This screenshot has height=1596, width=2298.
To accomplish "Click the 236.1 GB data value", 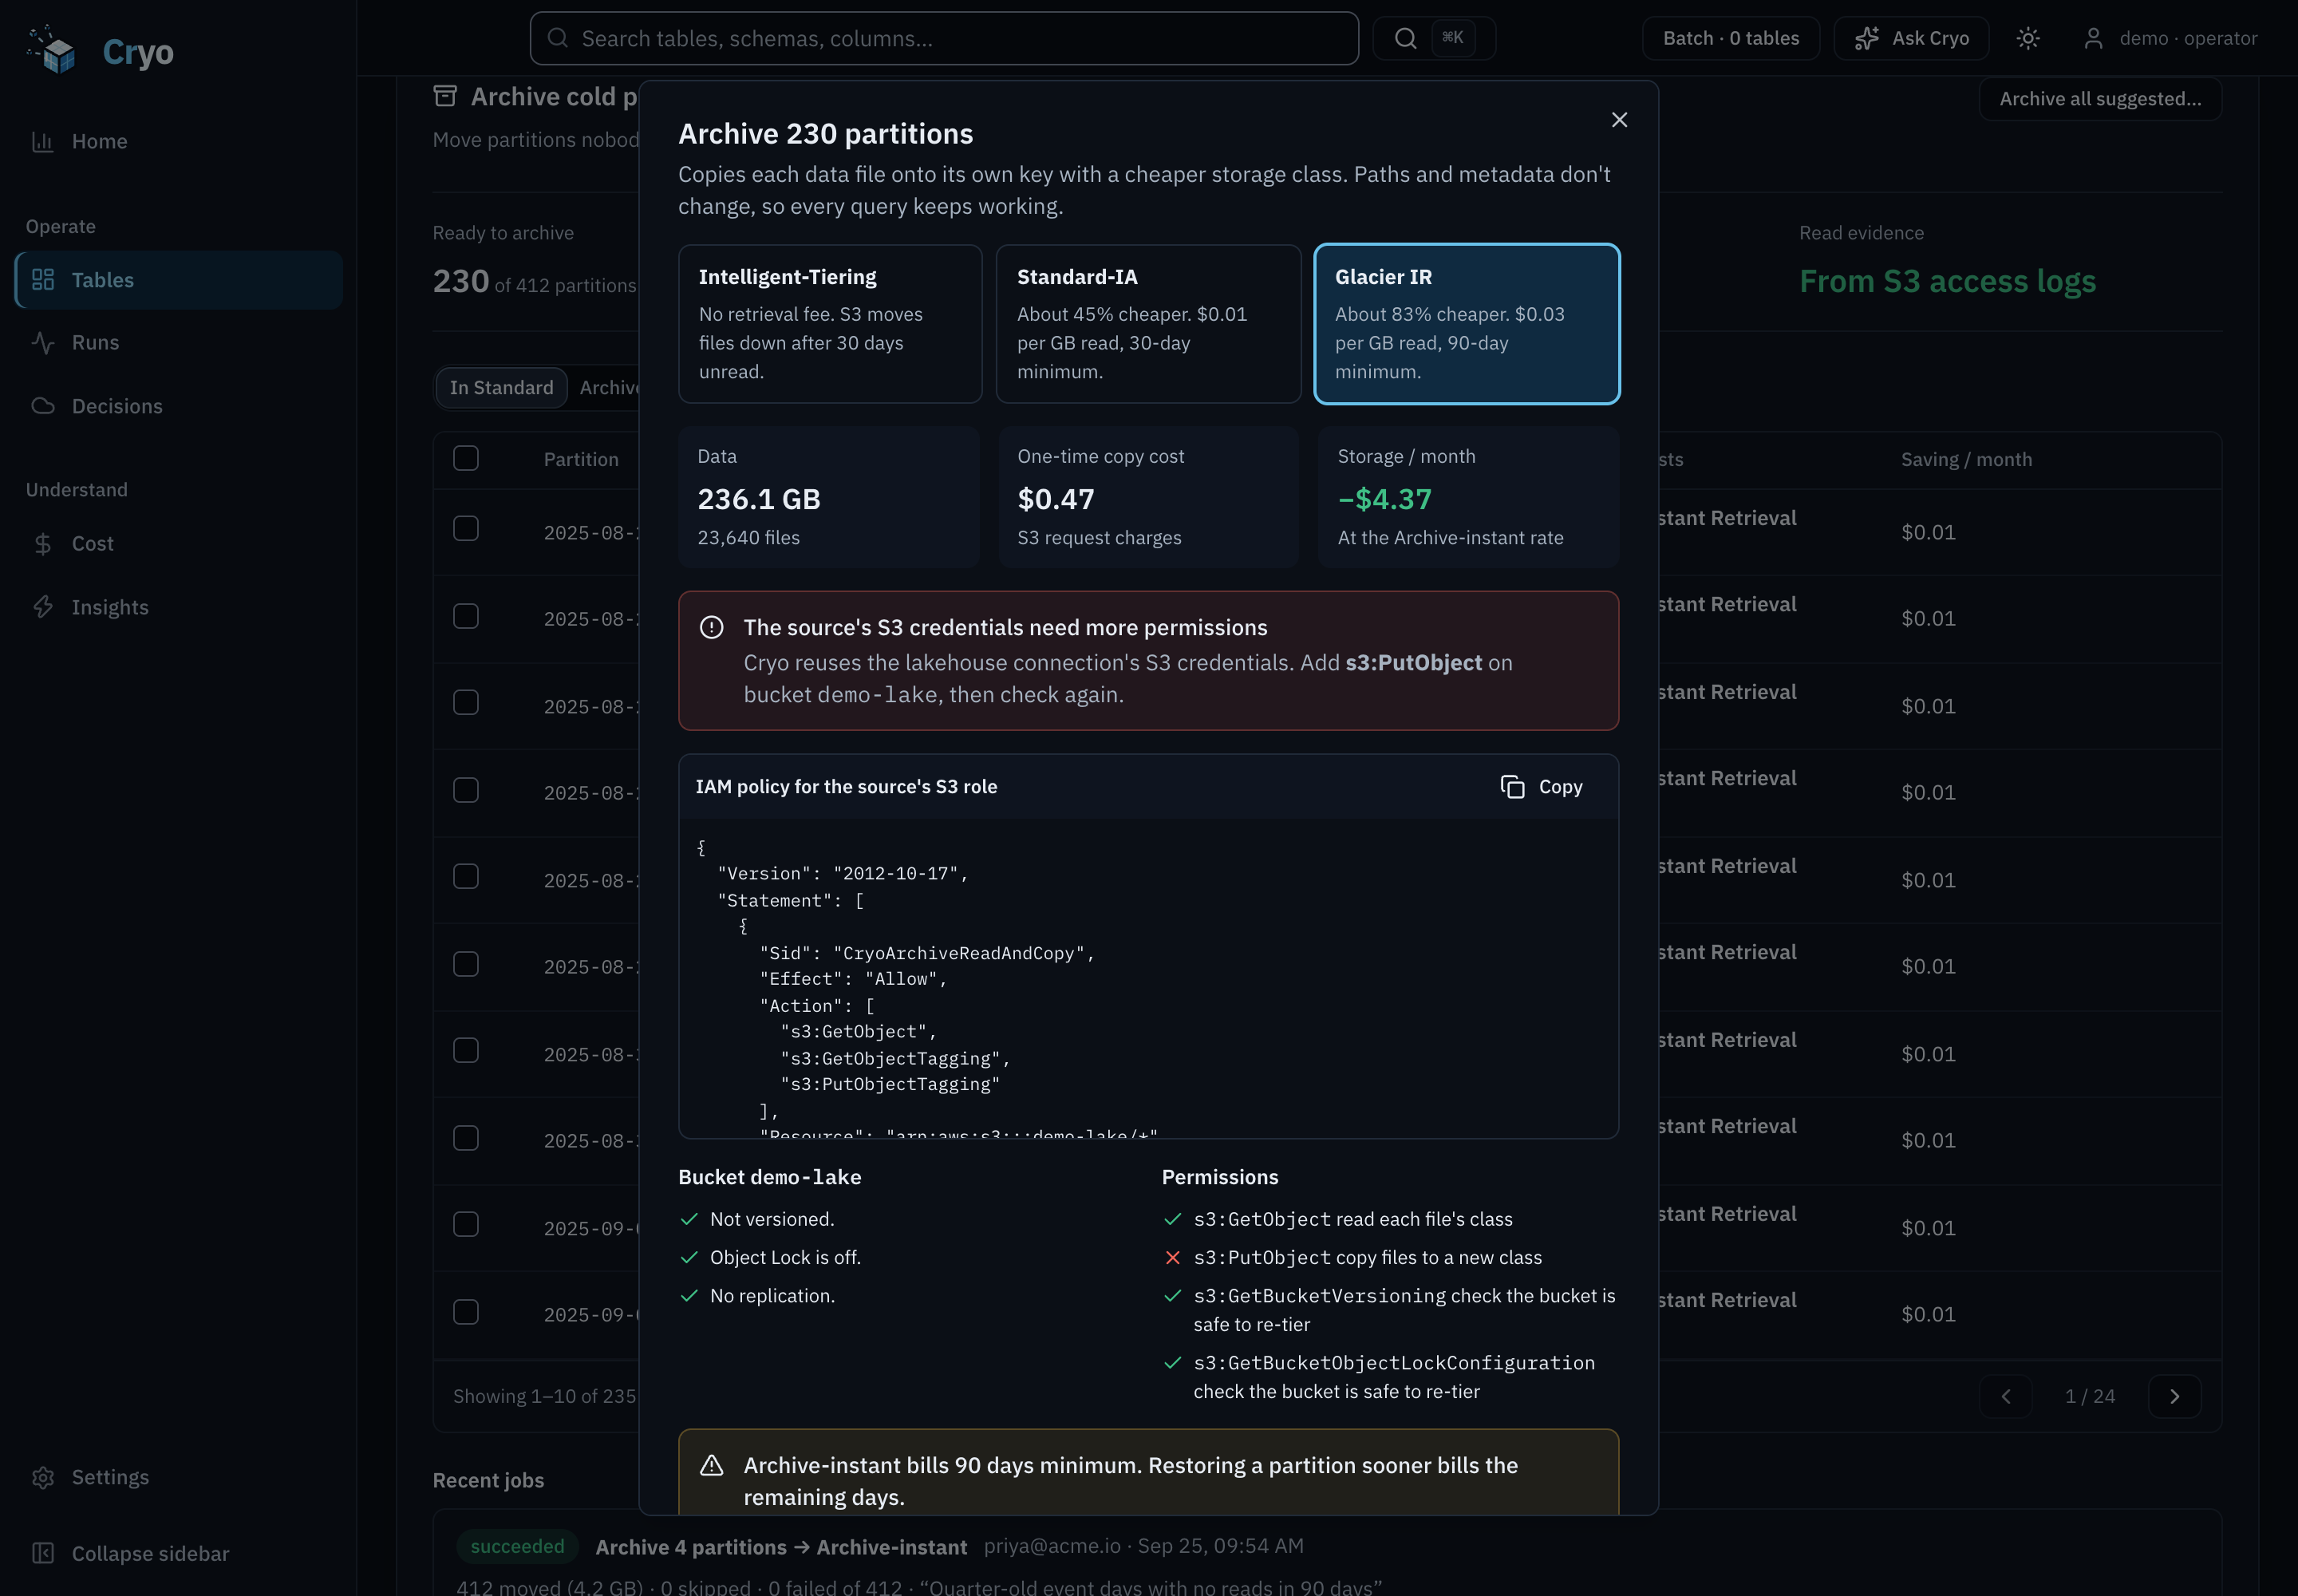I will click(x=759, y=499).
